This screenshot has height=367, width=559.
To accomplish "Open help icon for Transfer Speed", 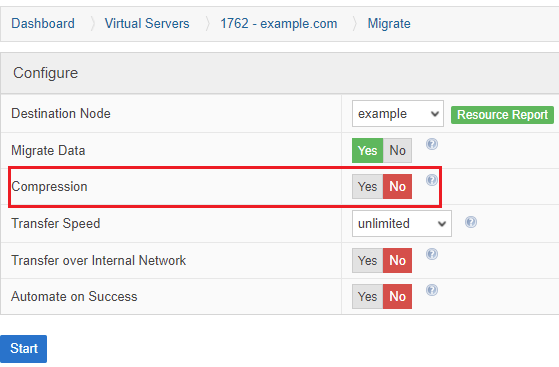I will (471, 222).
